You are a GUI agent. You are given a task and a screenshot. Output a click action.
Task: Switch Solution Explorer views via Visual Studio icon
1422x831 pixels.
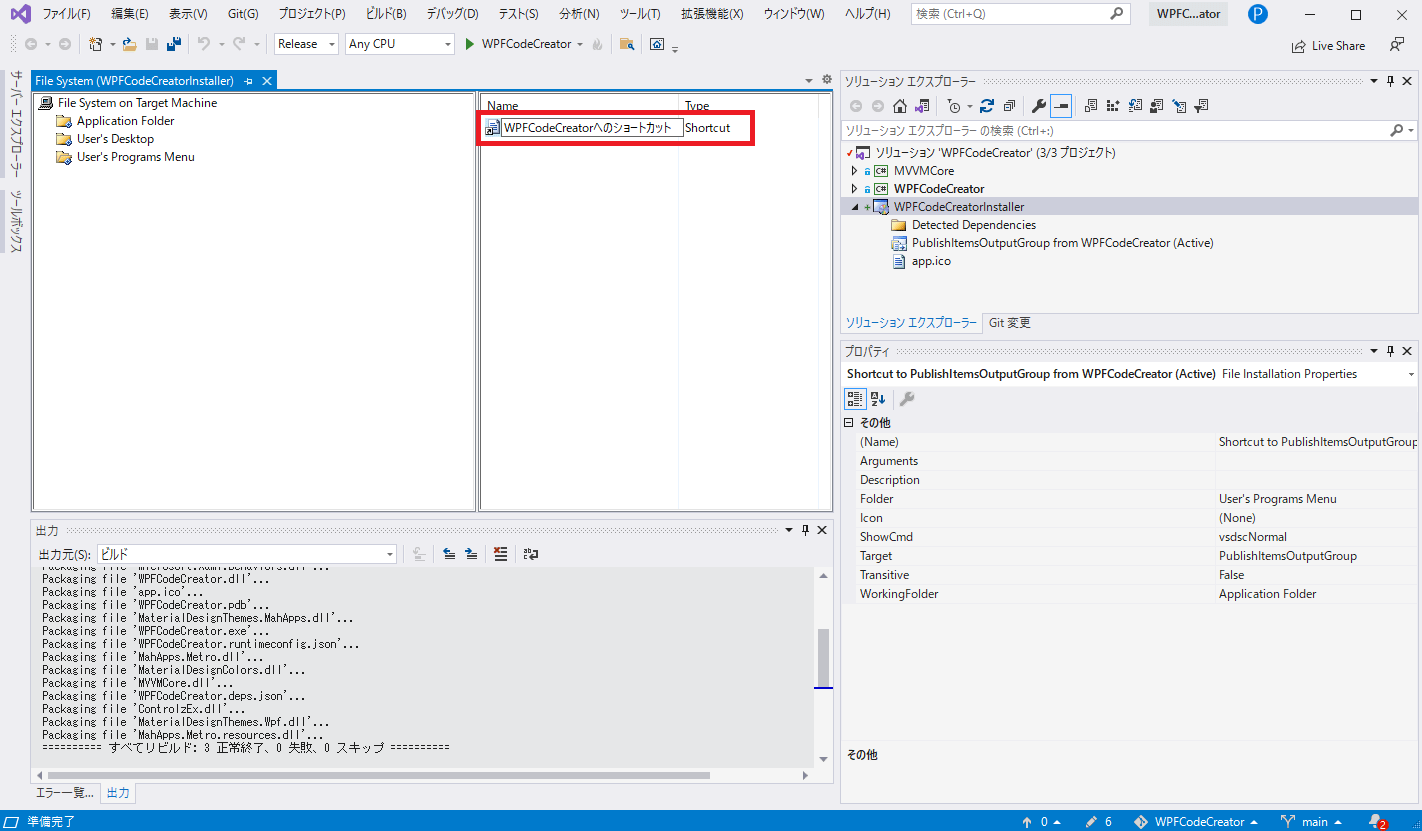922,106
